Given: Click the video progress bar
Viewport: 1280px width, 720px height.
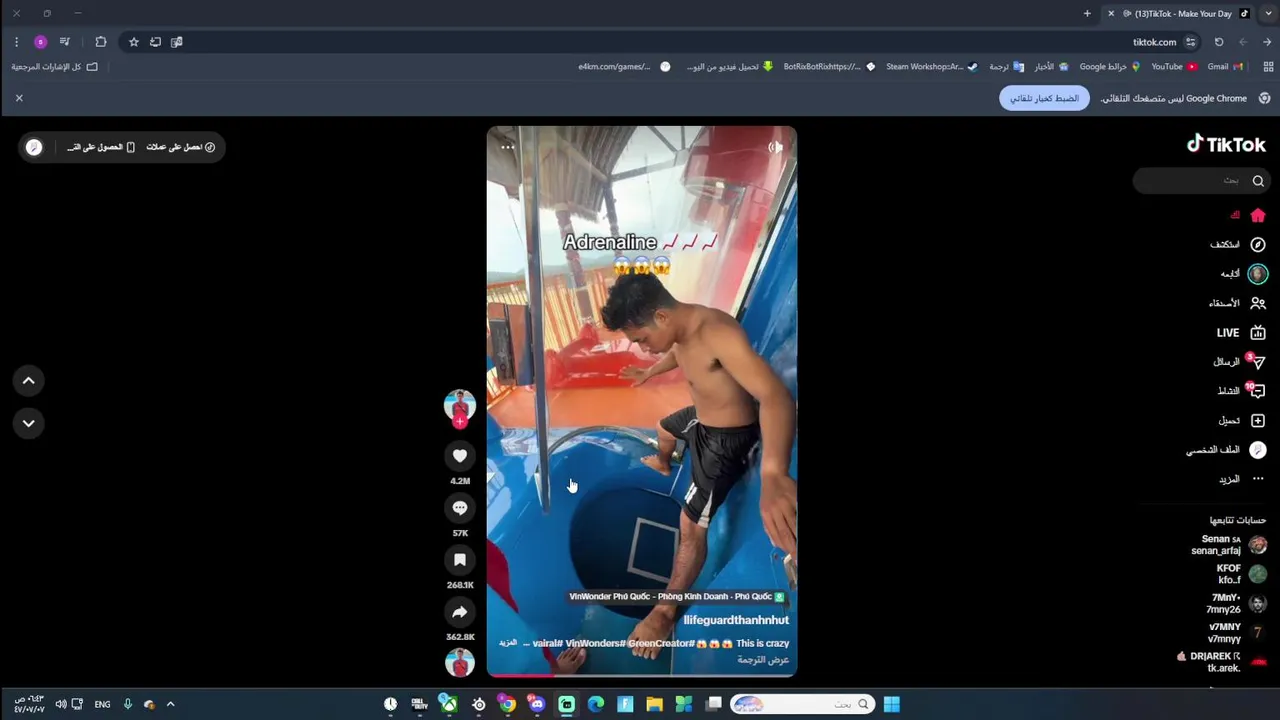Looking at the screenshot, I should coord(642,675).
